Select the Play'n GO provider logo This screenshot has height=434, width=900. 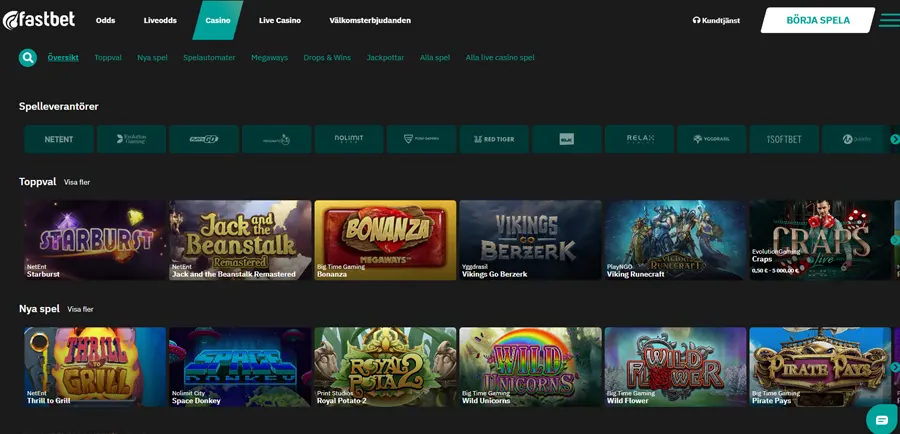coord(204,139)
